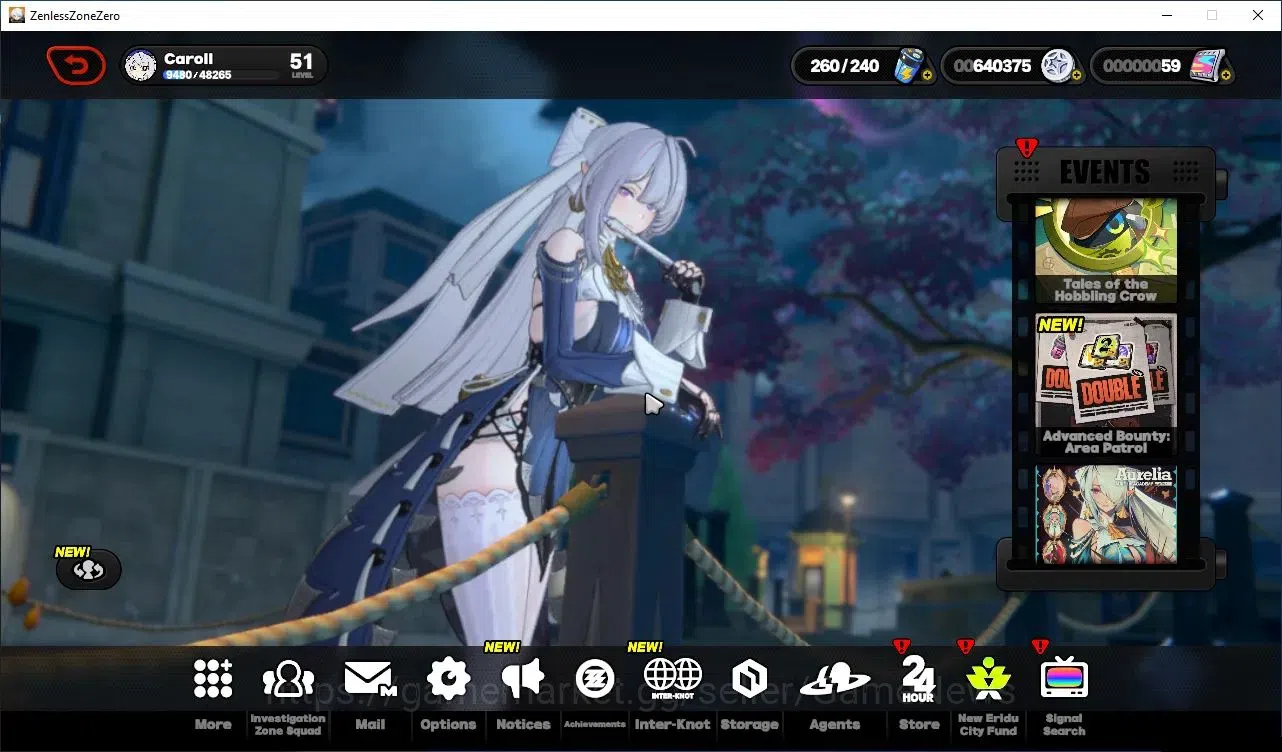The width and height of the screenshot is (1282, 752).
Task: Close the ZenlessZoneZero window
Action: point(1258,15)
